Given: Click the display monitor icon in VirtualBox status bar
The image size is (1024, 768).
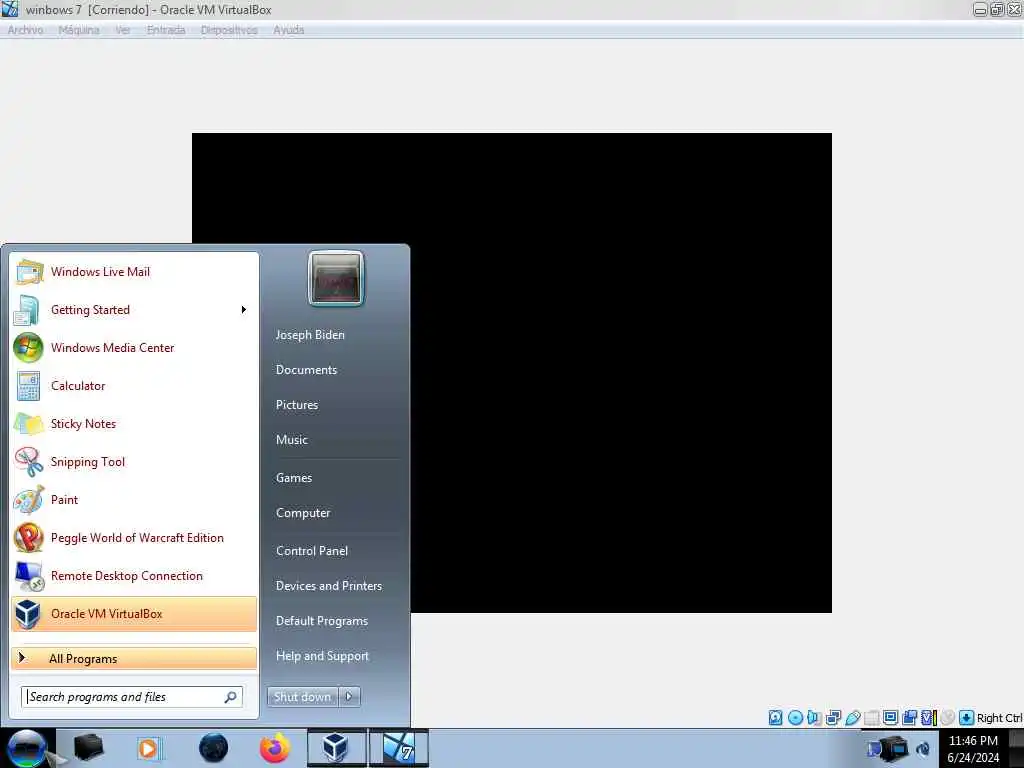Looking at the screenshot, I should click(890, 718).
